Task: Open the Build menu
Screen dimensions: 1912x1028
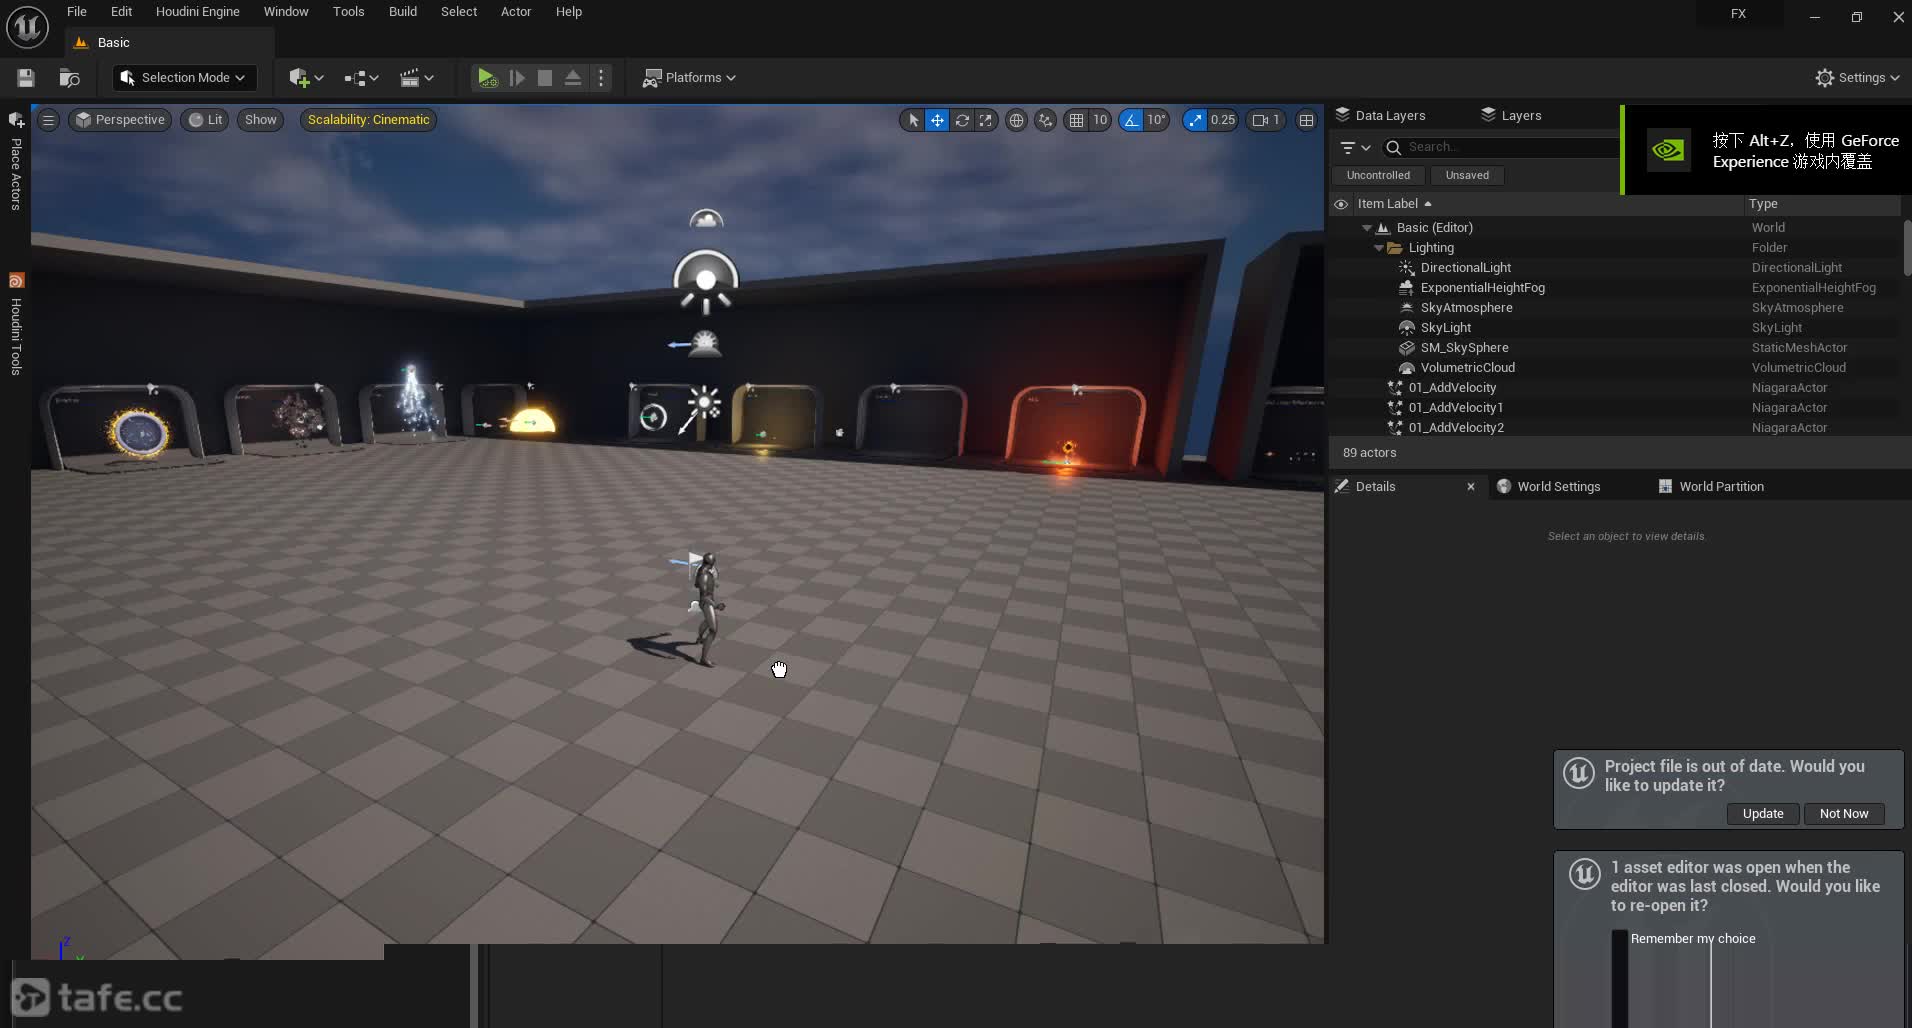Action: (x=403, y=12)
